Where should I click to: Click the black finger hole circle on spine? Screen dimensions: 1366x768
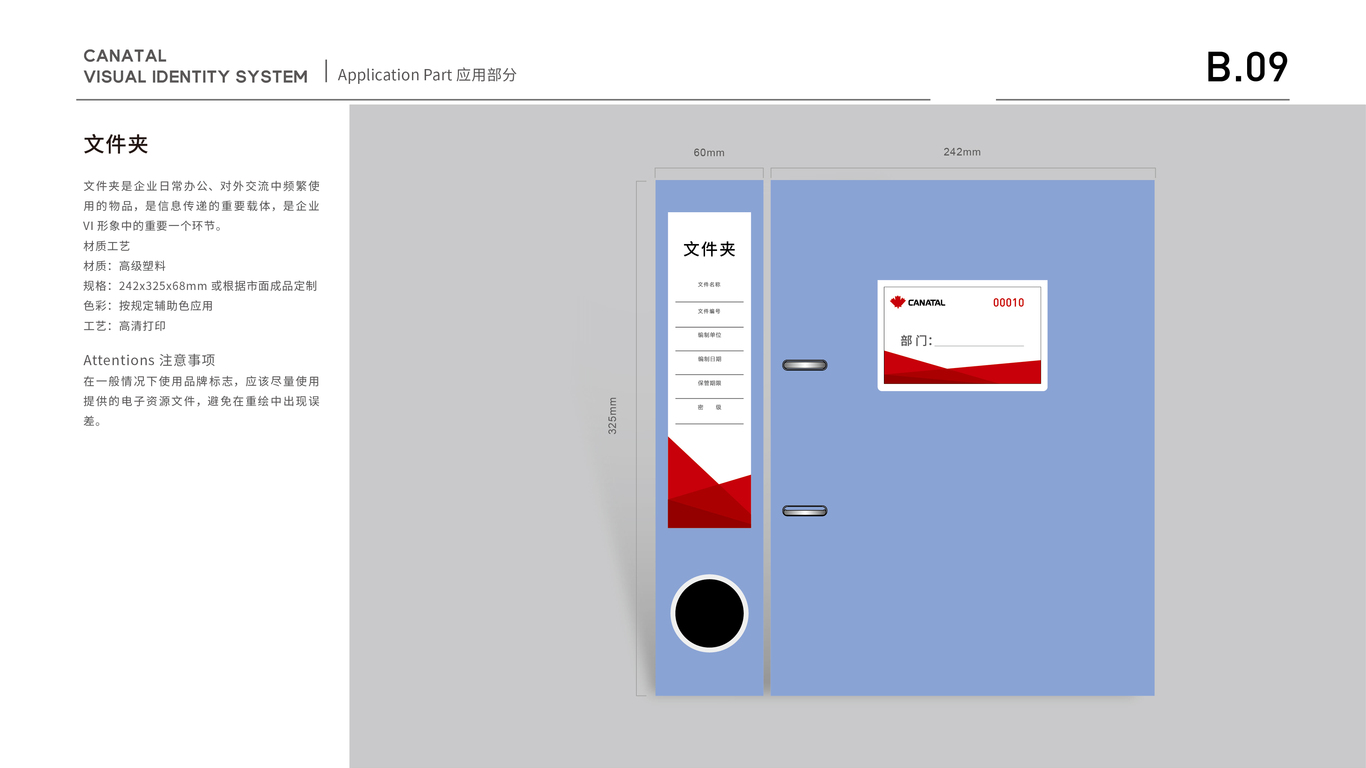[709, 613]
